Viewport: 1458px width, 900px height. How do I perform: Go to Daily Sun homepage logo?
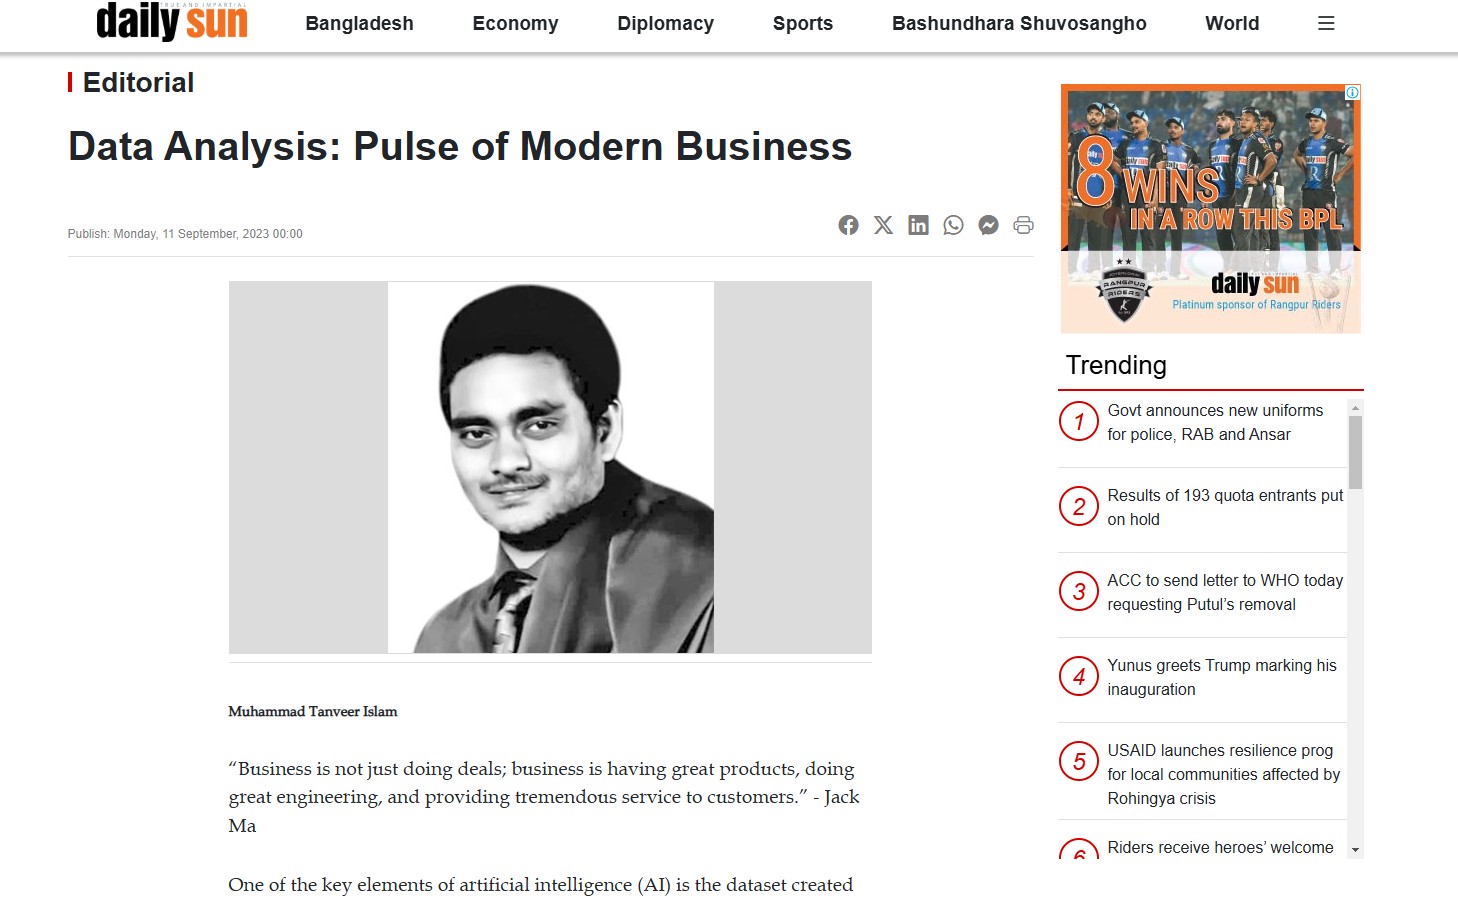(172, 22)
